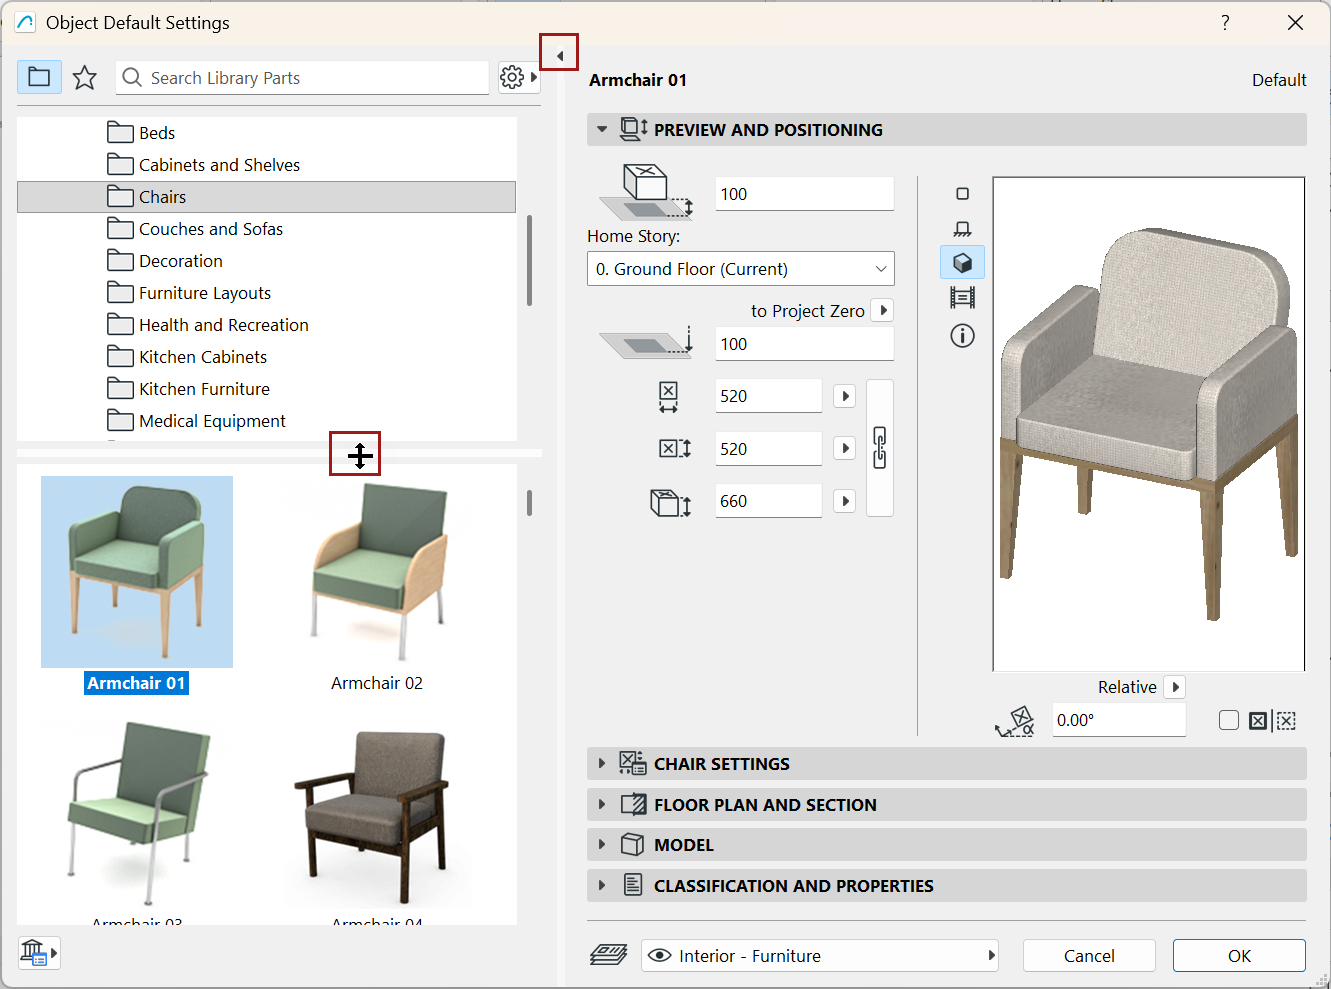Viewport: 1331px width, 989px height.
Task: Expand the MODEL panel
Action: click(x=946, y=844)
